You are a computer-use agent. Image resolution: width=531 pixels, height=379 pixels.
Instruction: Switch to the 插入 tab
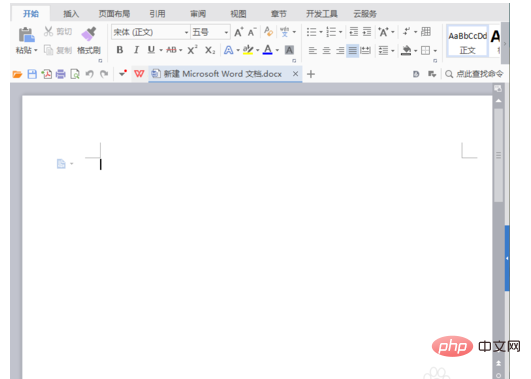point(71,14)
